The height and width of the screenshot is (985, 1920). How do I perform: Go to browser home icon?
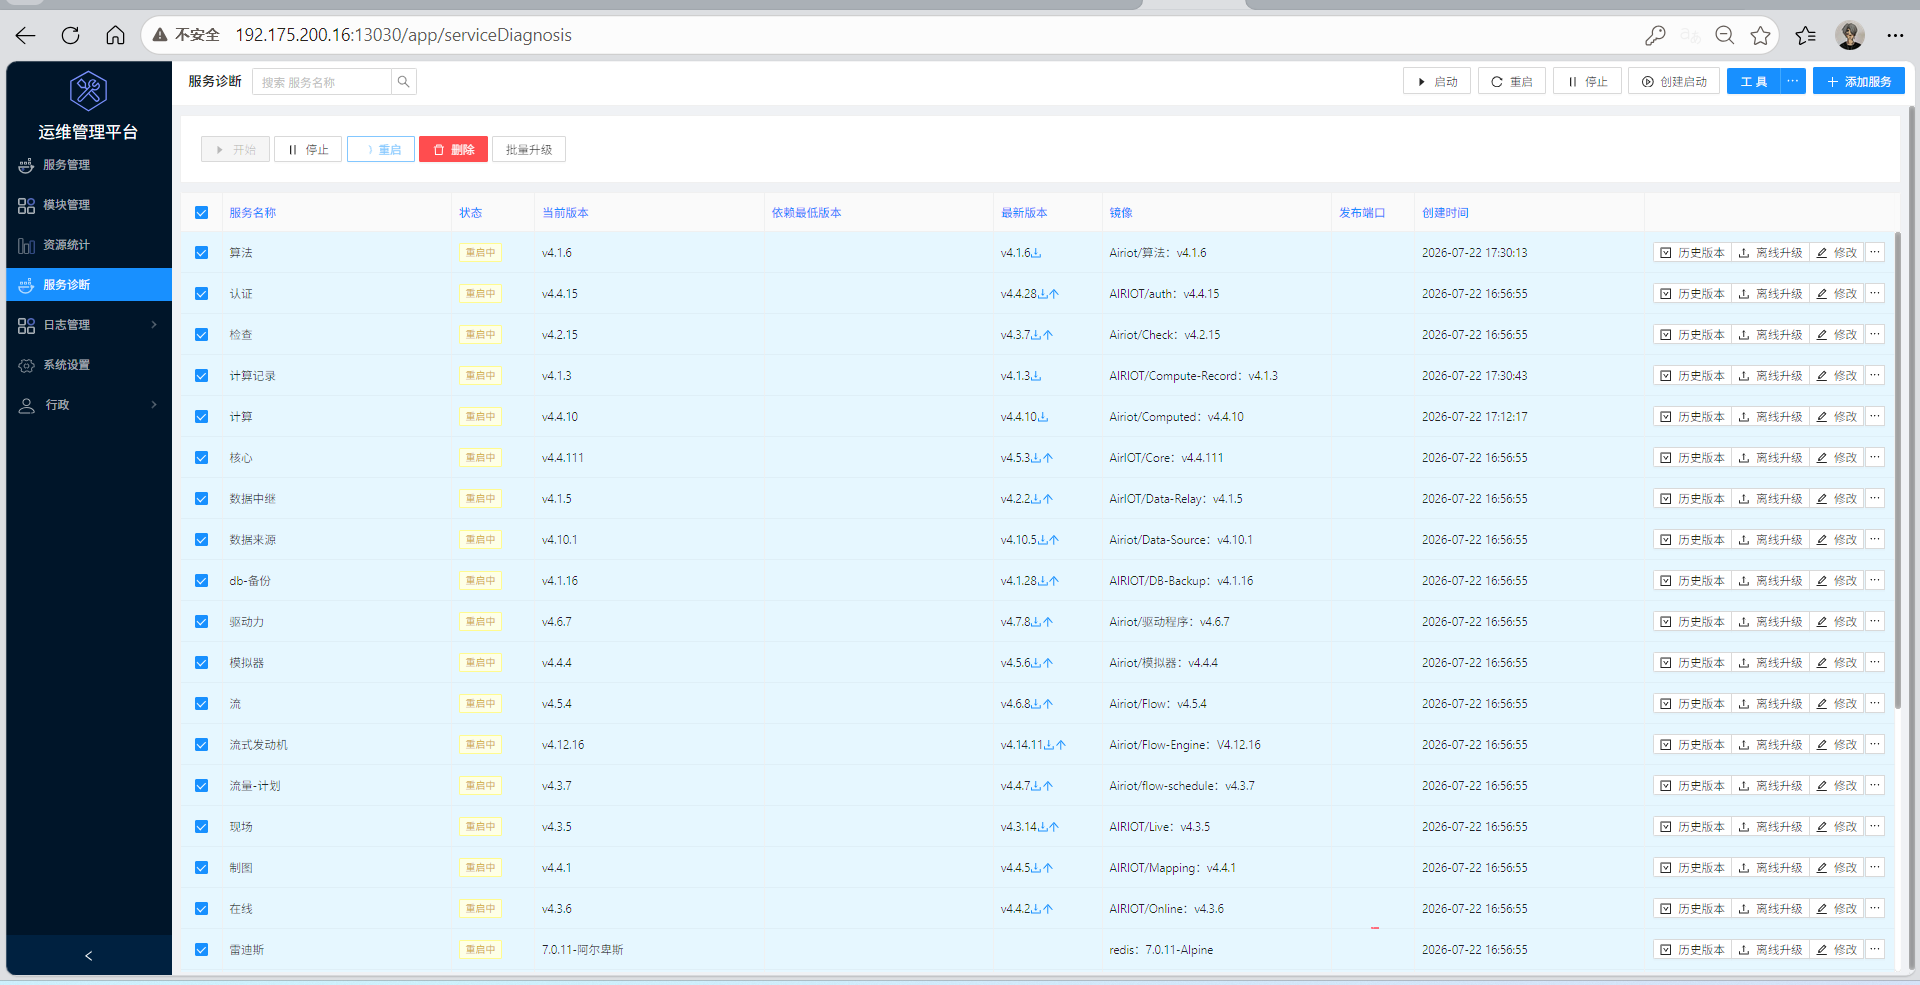pyautogui.click(x=116, y=35)
